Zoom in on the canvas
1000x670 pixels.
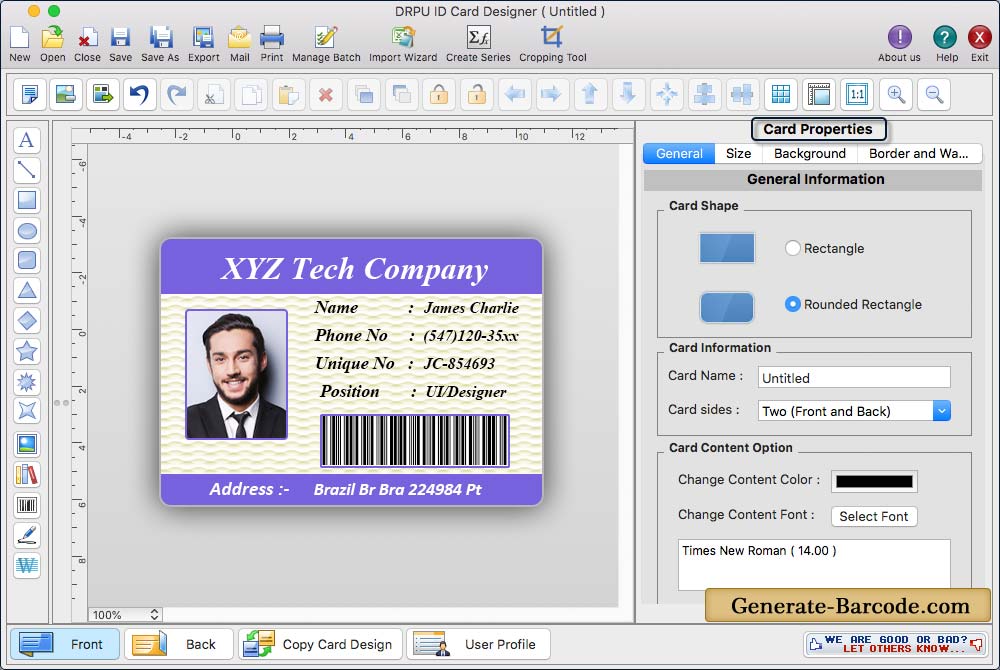pos(895,94)
